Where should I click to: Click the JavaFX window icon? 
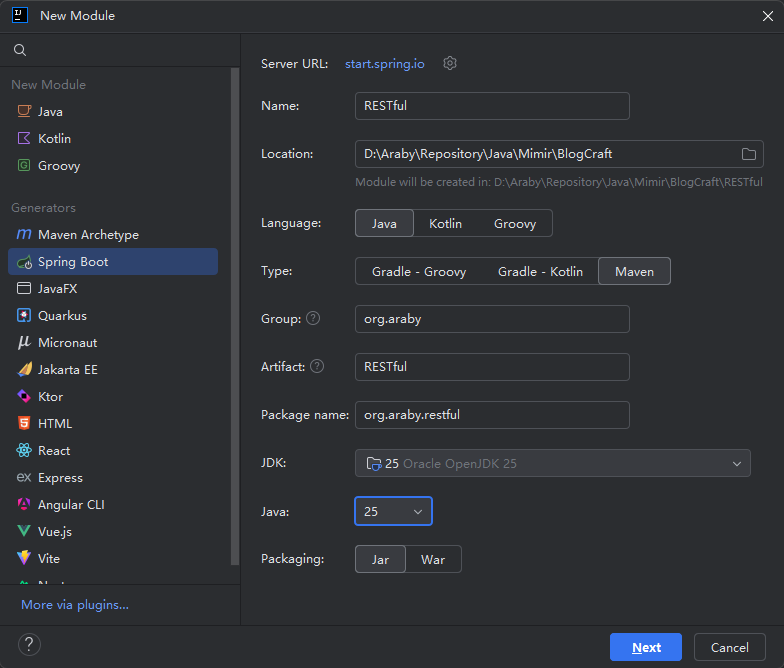tap(24, 288)
